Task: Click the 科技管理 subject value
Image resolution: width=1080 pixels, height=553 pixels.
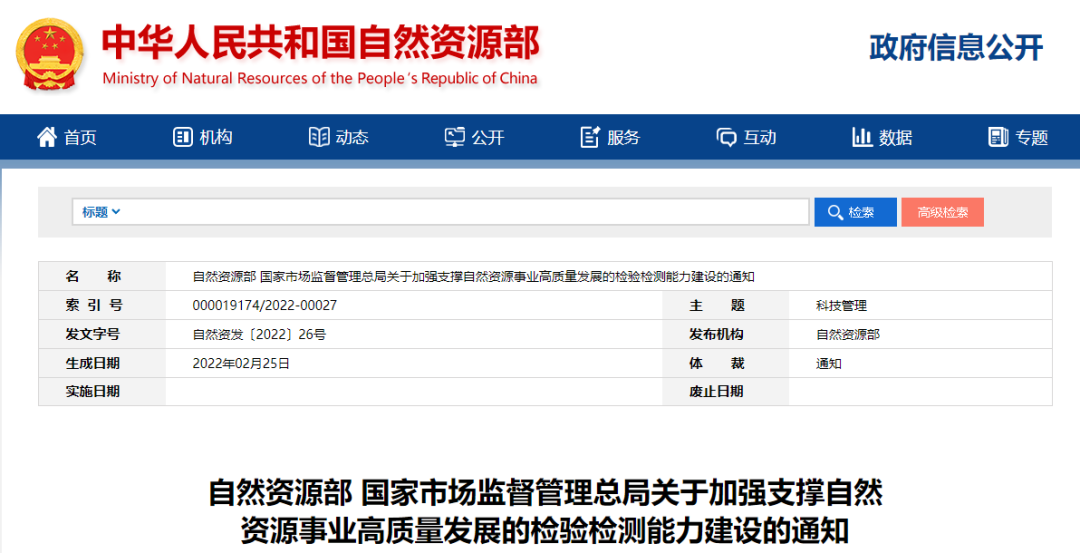Action: (842, 306)
